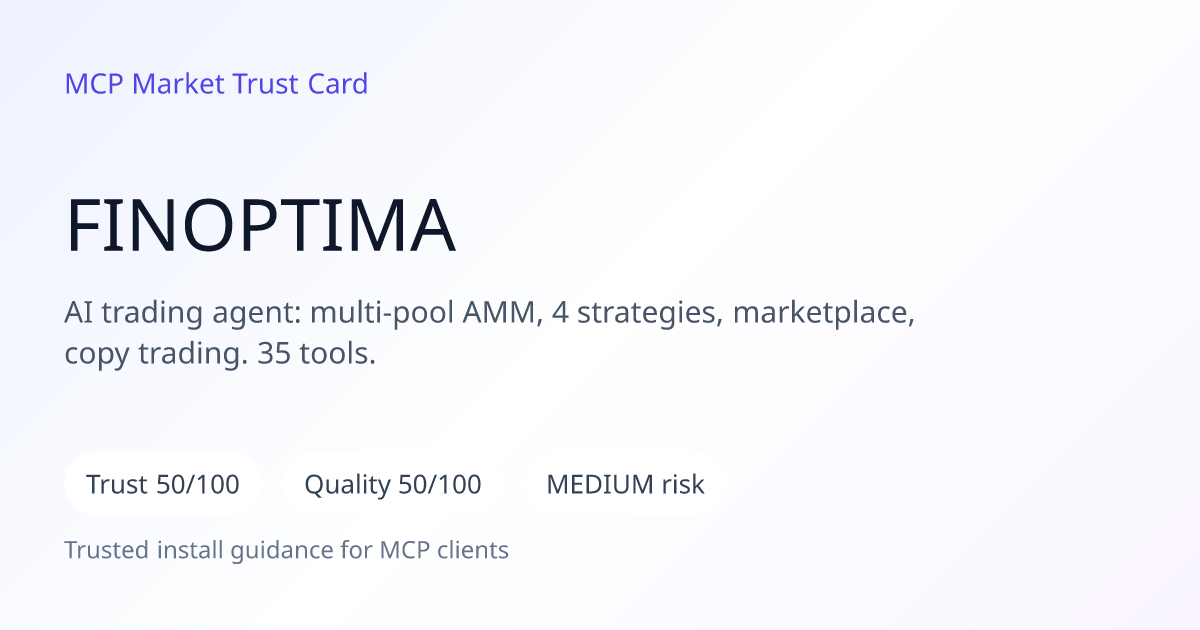
Task: Click the word 'Quality' in the score pill
Action: click(347, 486)
